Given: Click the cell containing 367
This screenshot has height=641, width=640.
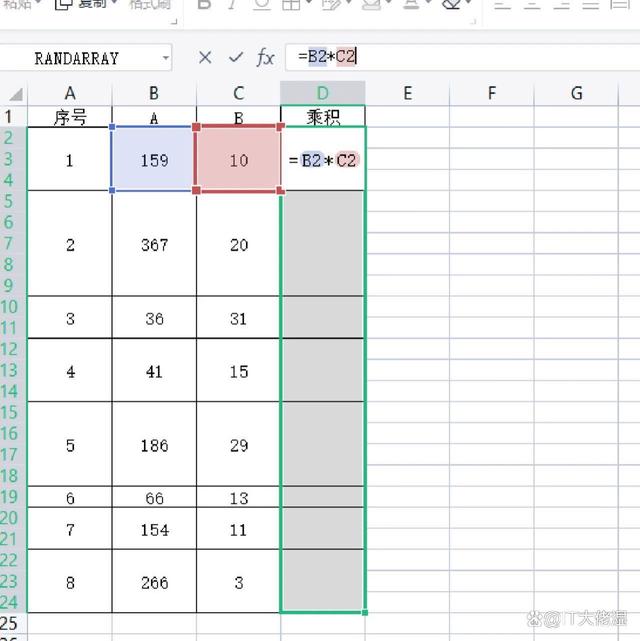Looking at the screenshot, I should [x=154, y=244].
